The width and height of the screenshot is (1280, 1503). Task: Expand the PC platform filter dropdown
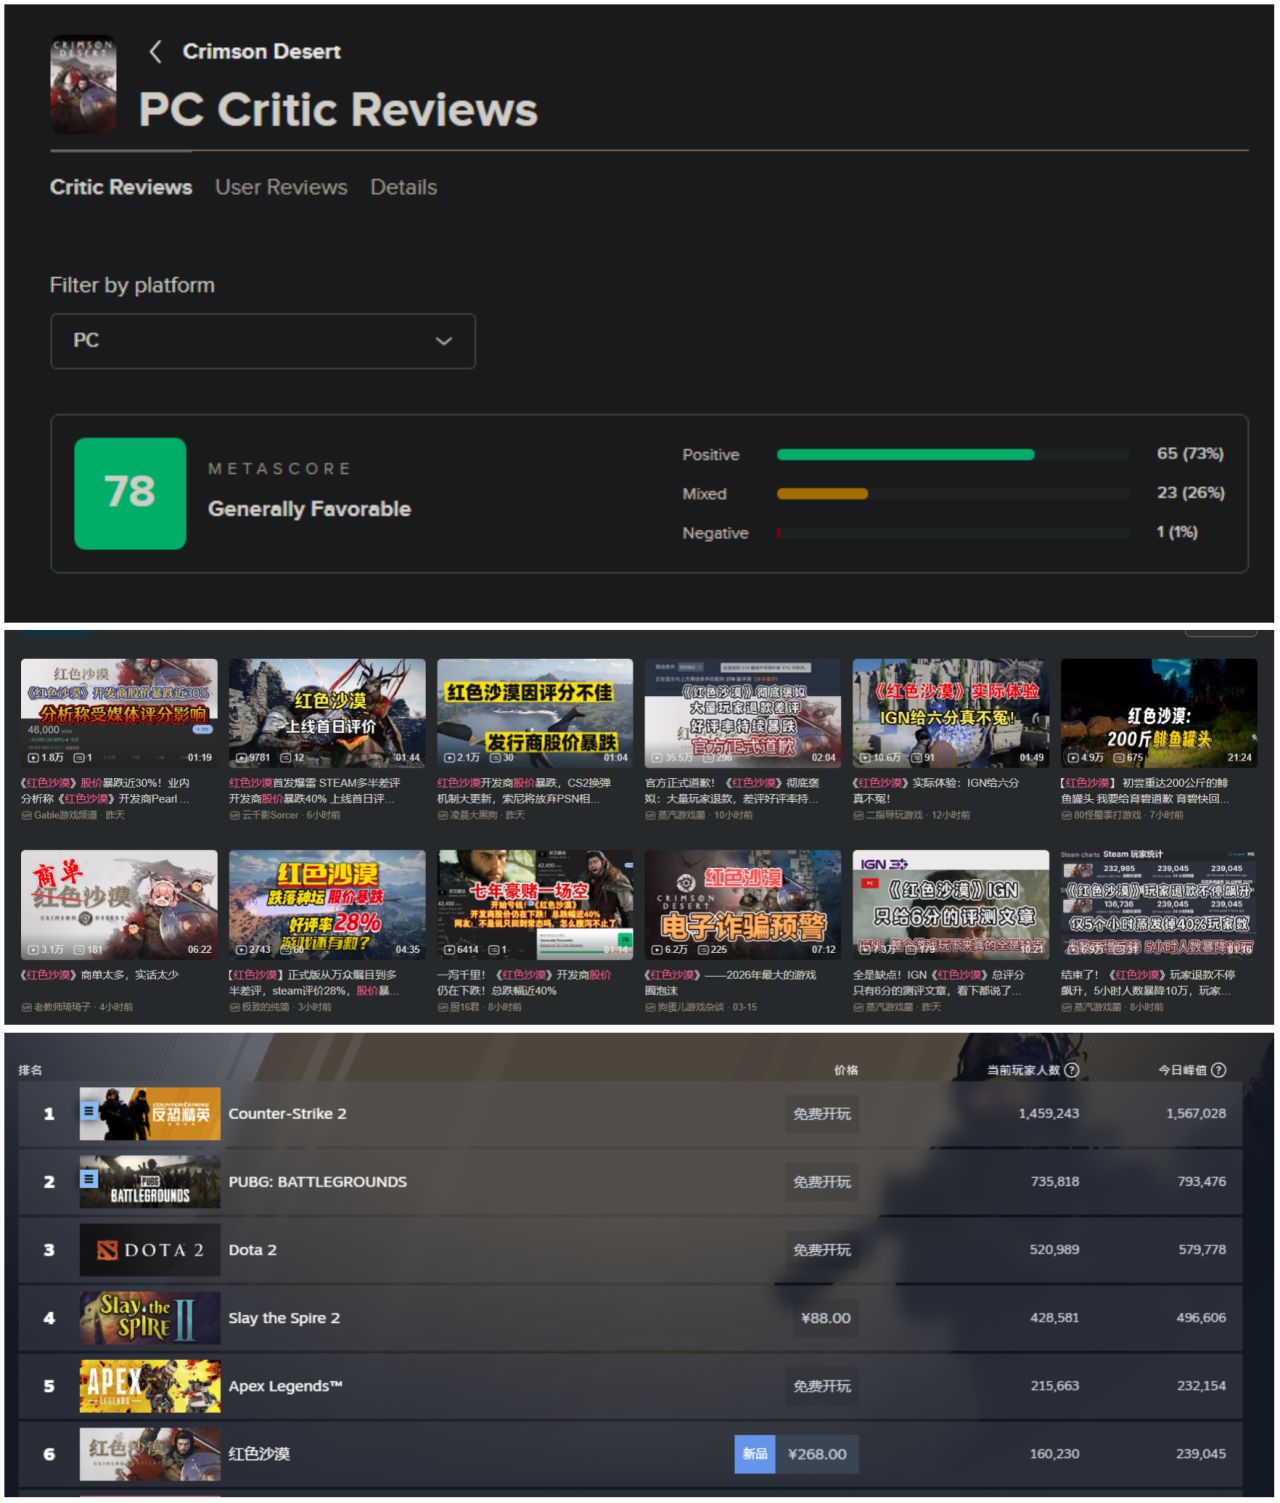263,341
